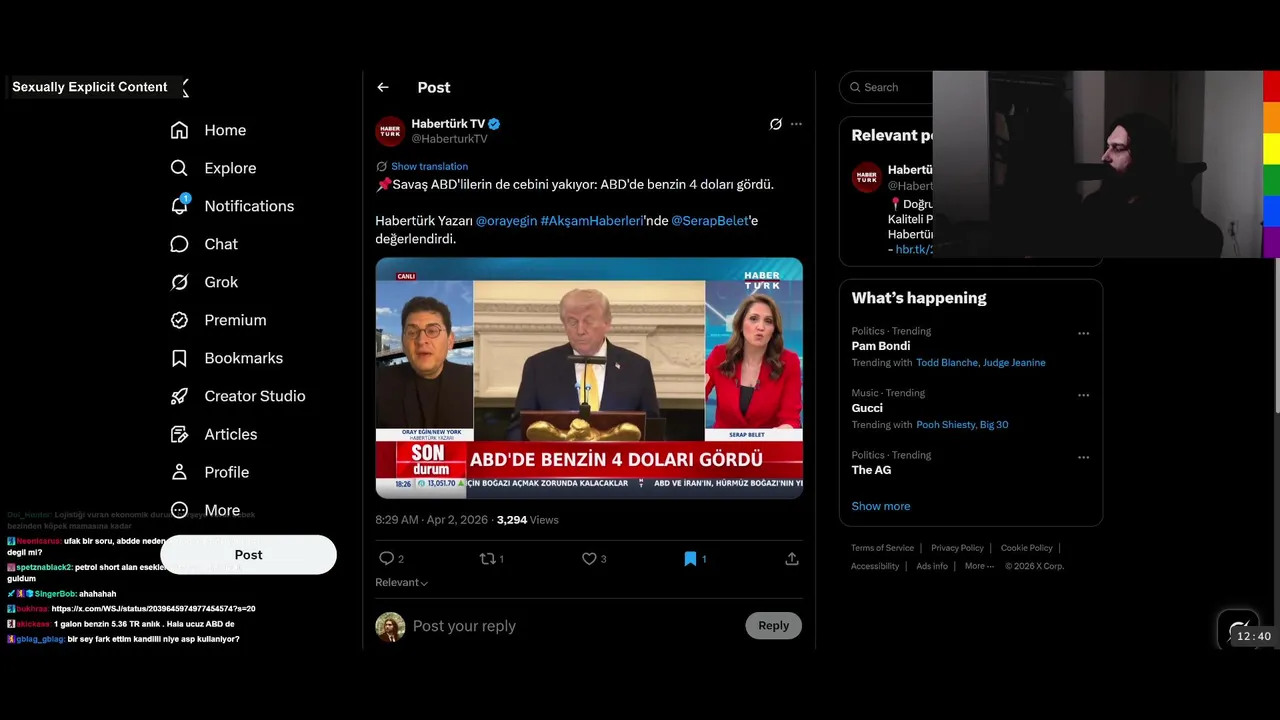Open Cookie Policy footer link

1026,548
